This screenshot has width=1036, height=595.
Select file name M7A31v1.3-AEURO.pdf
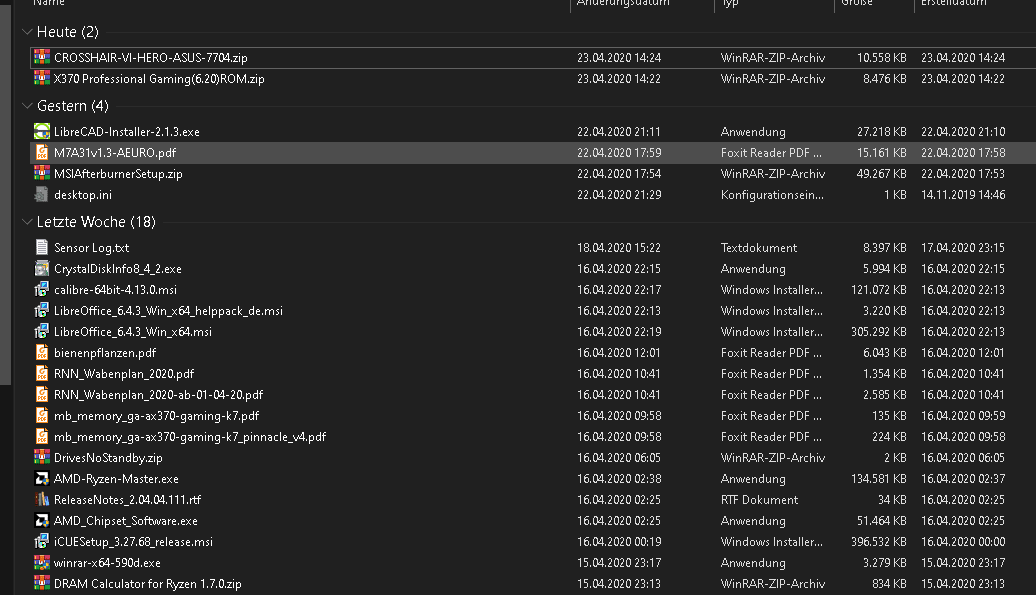[x=115, y=153]
